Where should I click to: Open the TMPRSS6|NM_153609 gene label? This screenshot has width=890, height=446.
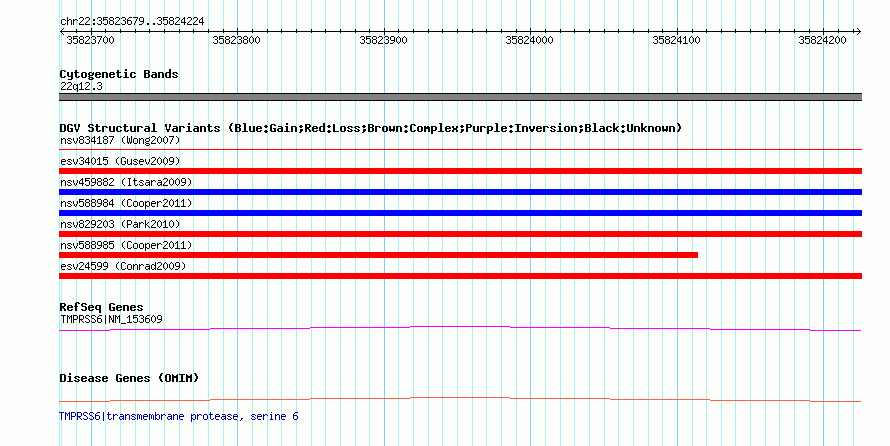tap(111, 319)
